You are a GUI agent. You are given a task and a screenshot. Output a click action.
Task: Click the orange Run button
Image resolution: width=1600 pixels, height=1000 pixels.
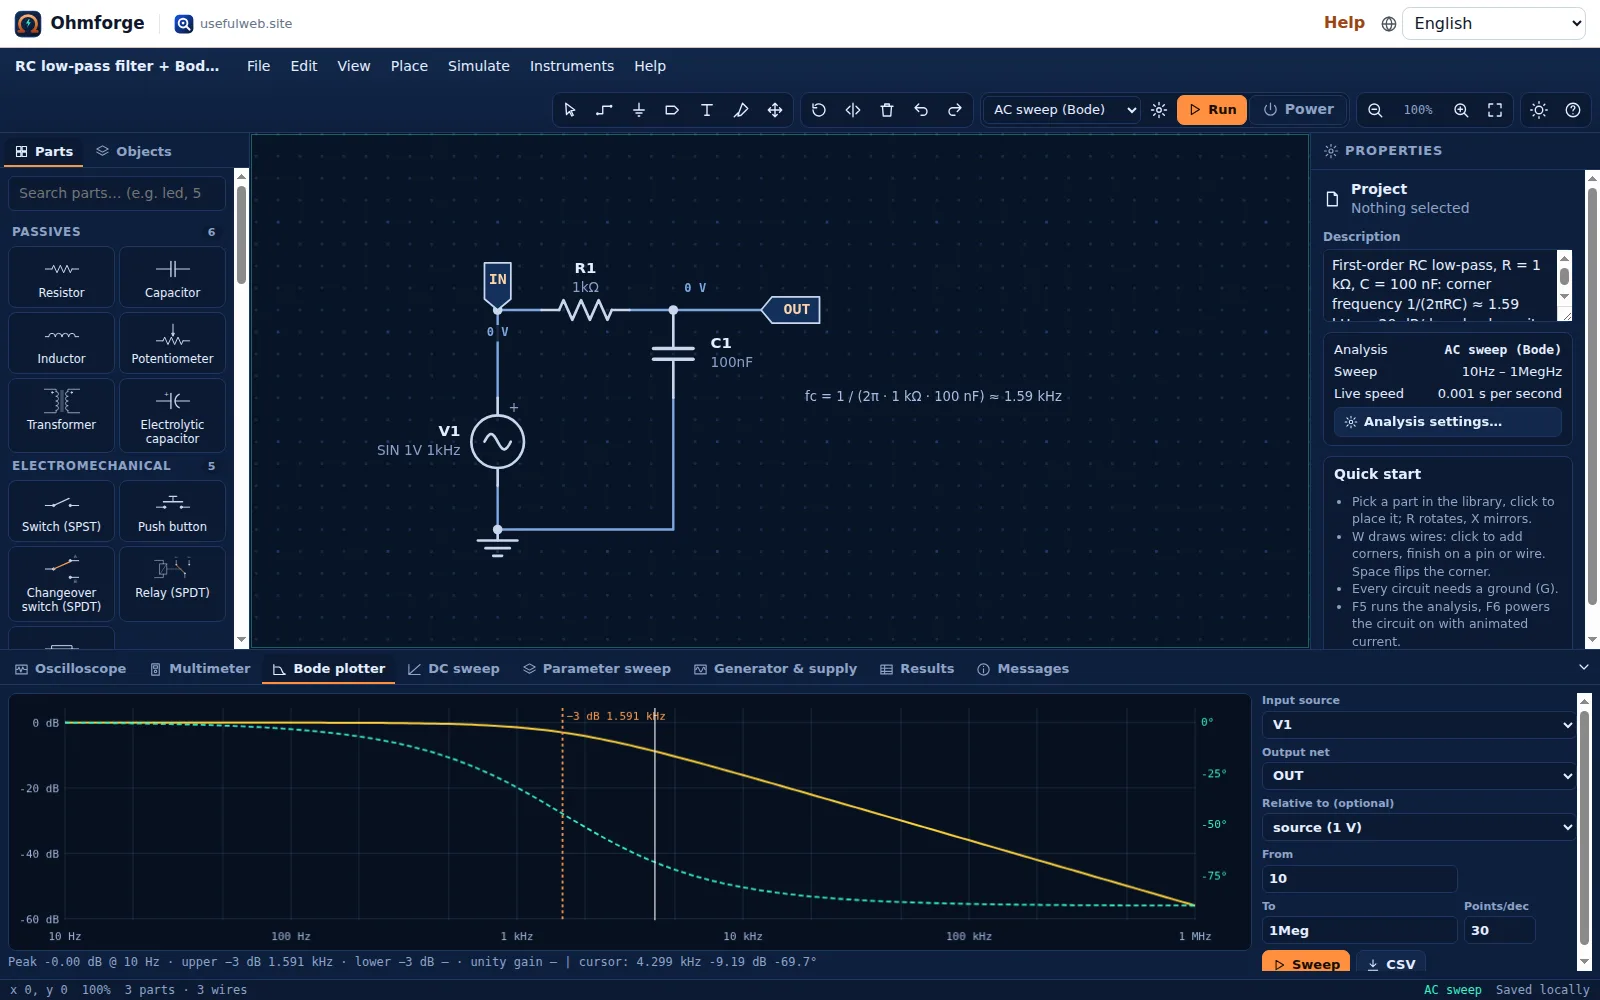[1212, 110]
